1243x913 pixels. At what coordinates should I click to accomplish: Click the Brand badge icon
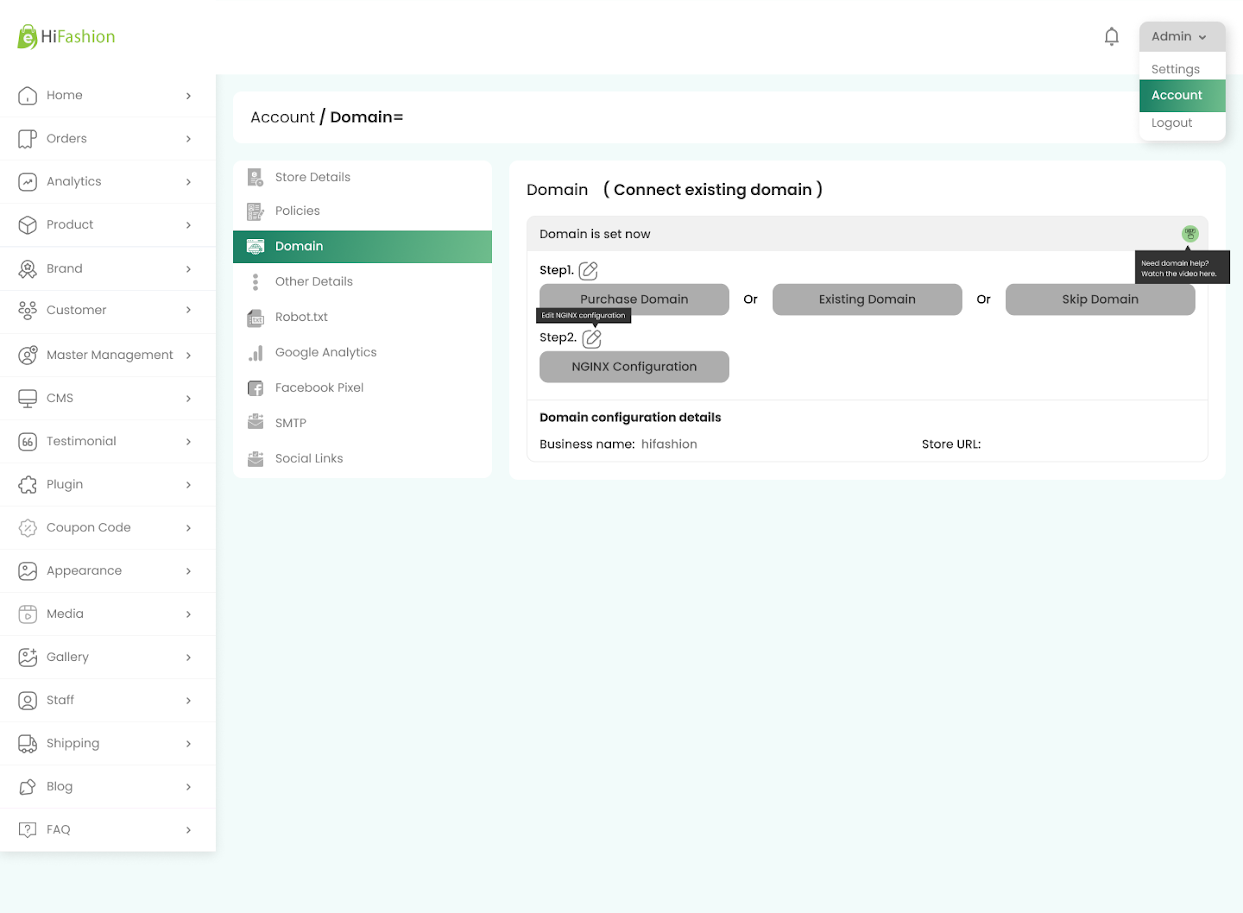coord(28,268)
